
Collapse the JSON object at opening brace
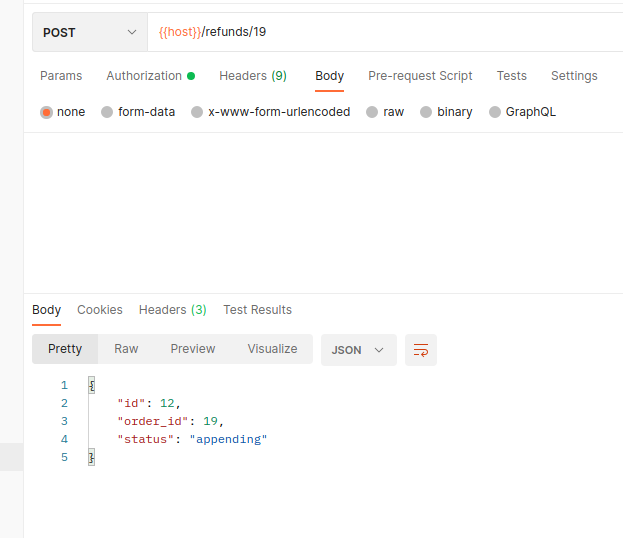tap(91, 385)
